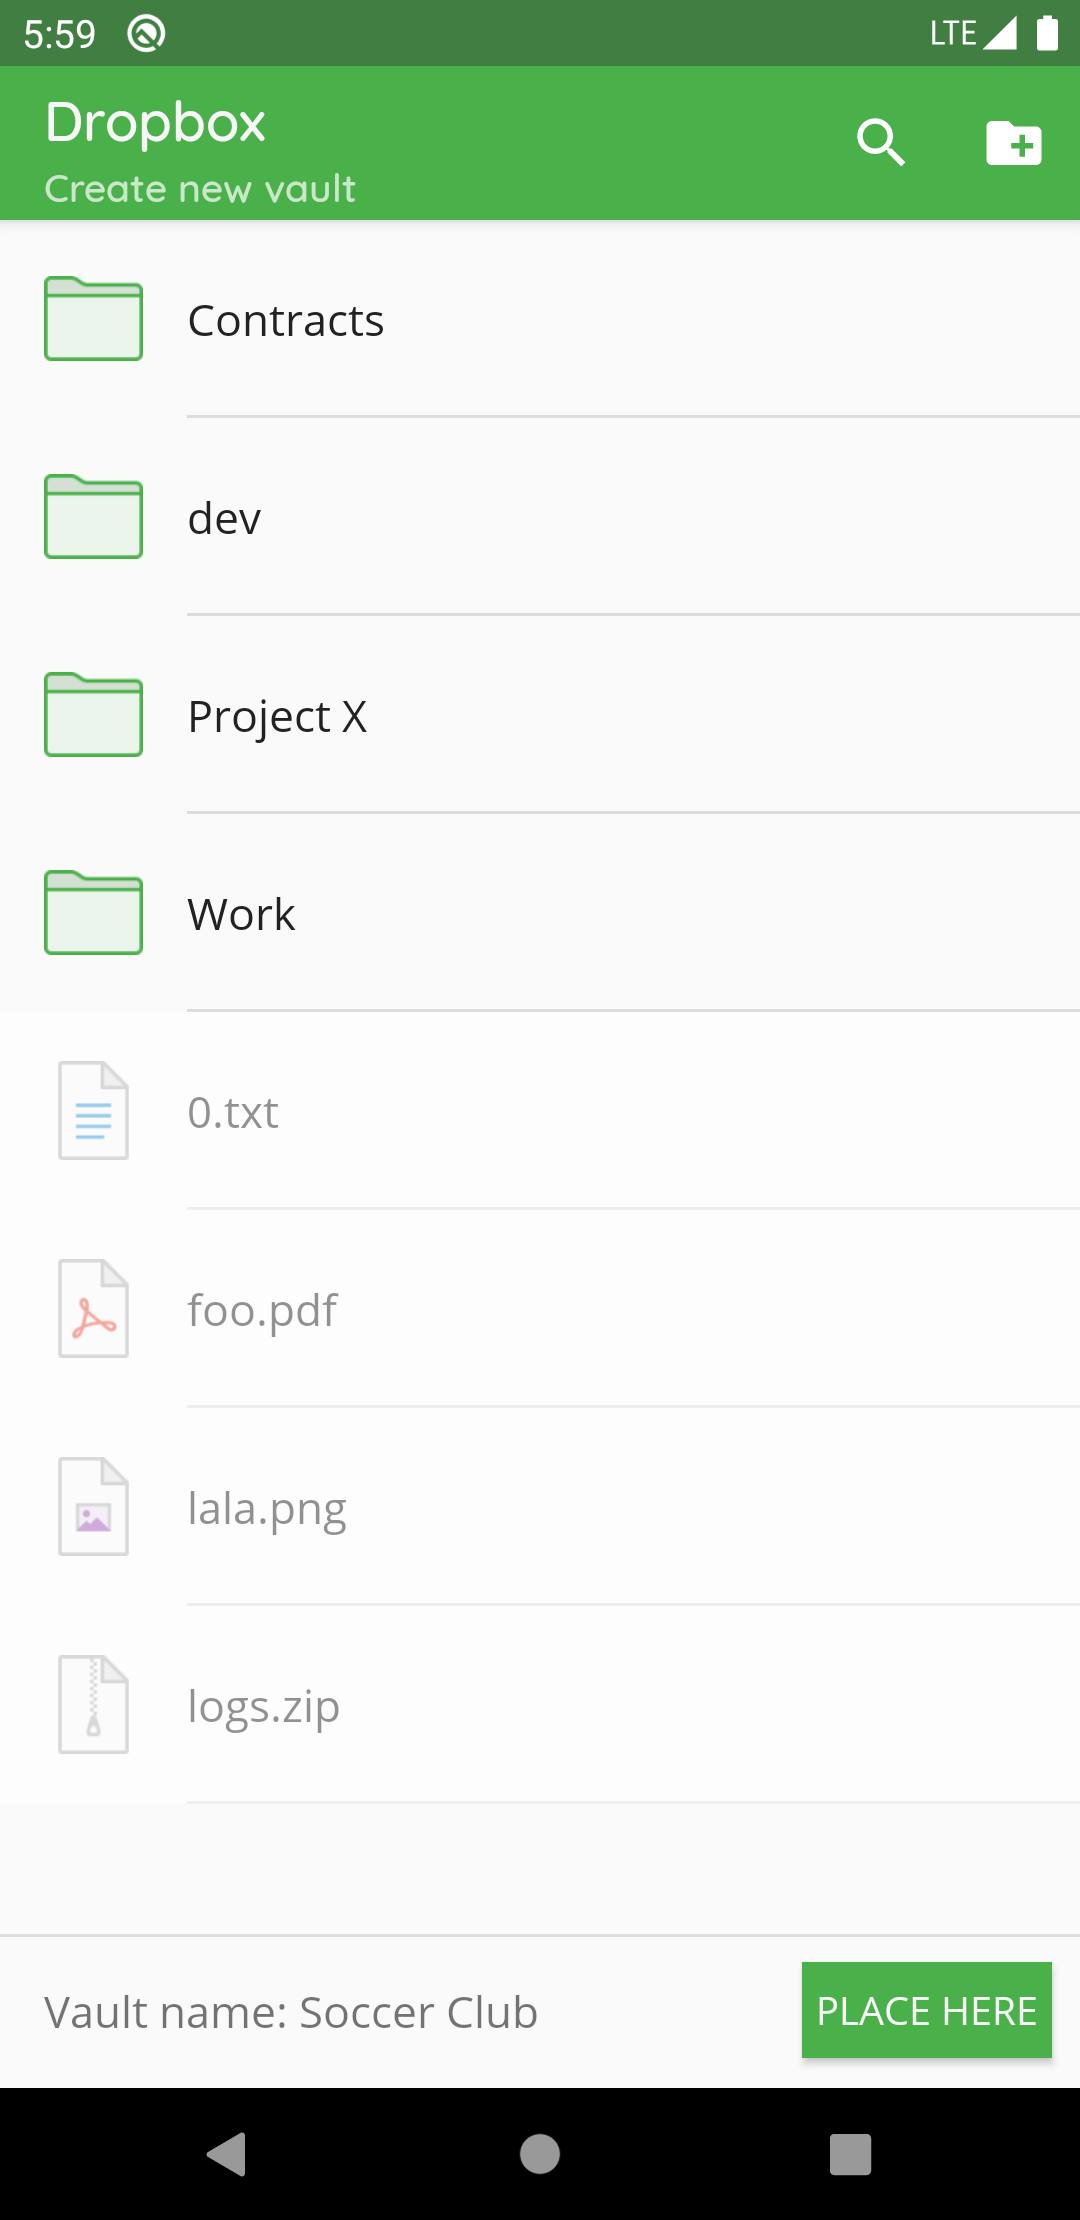Tap the Contracts folder icon

pyautogui.click(x=93, y=319)
